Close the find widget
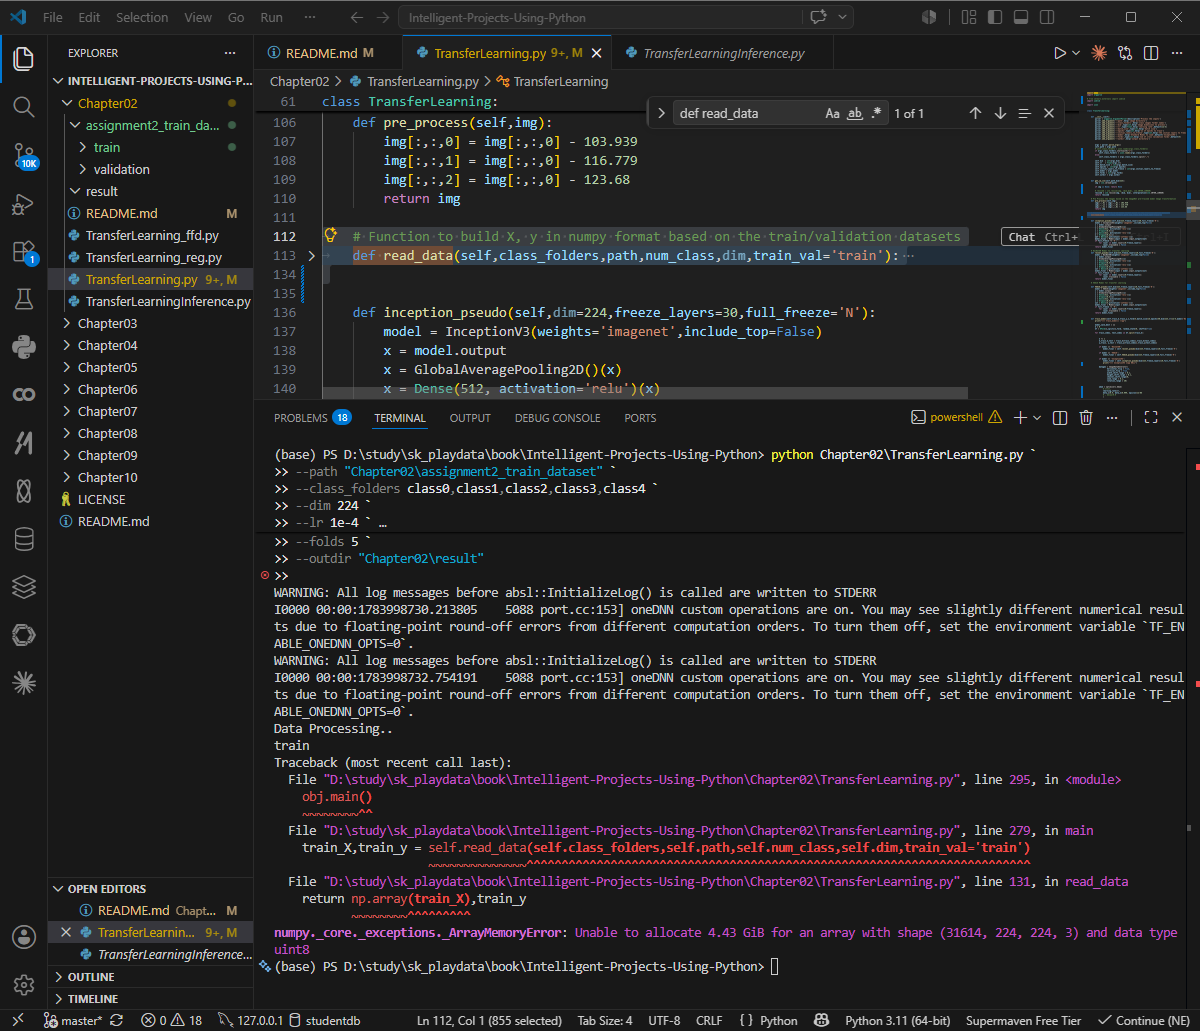Image resolution: width=1200 pixels, height=1031 pixels. (1049, 113)
